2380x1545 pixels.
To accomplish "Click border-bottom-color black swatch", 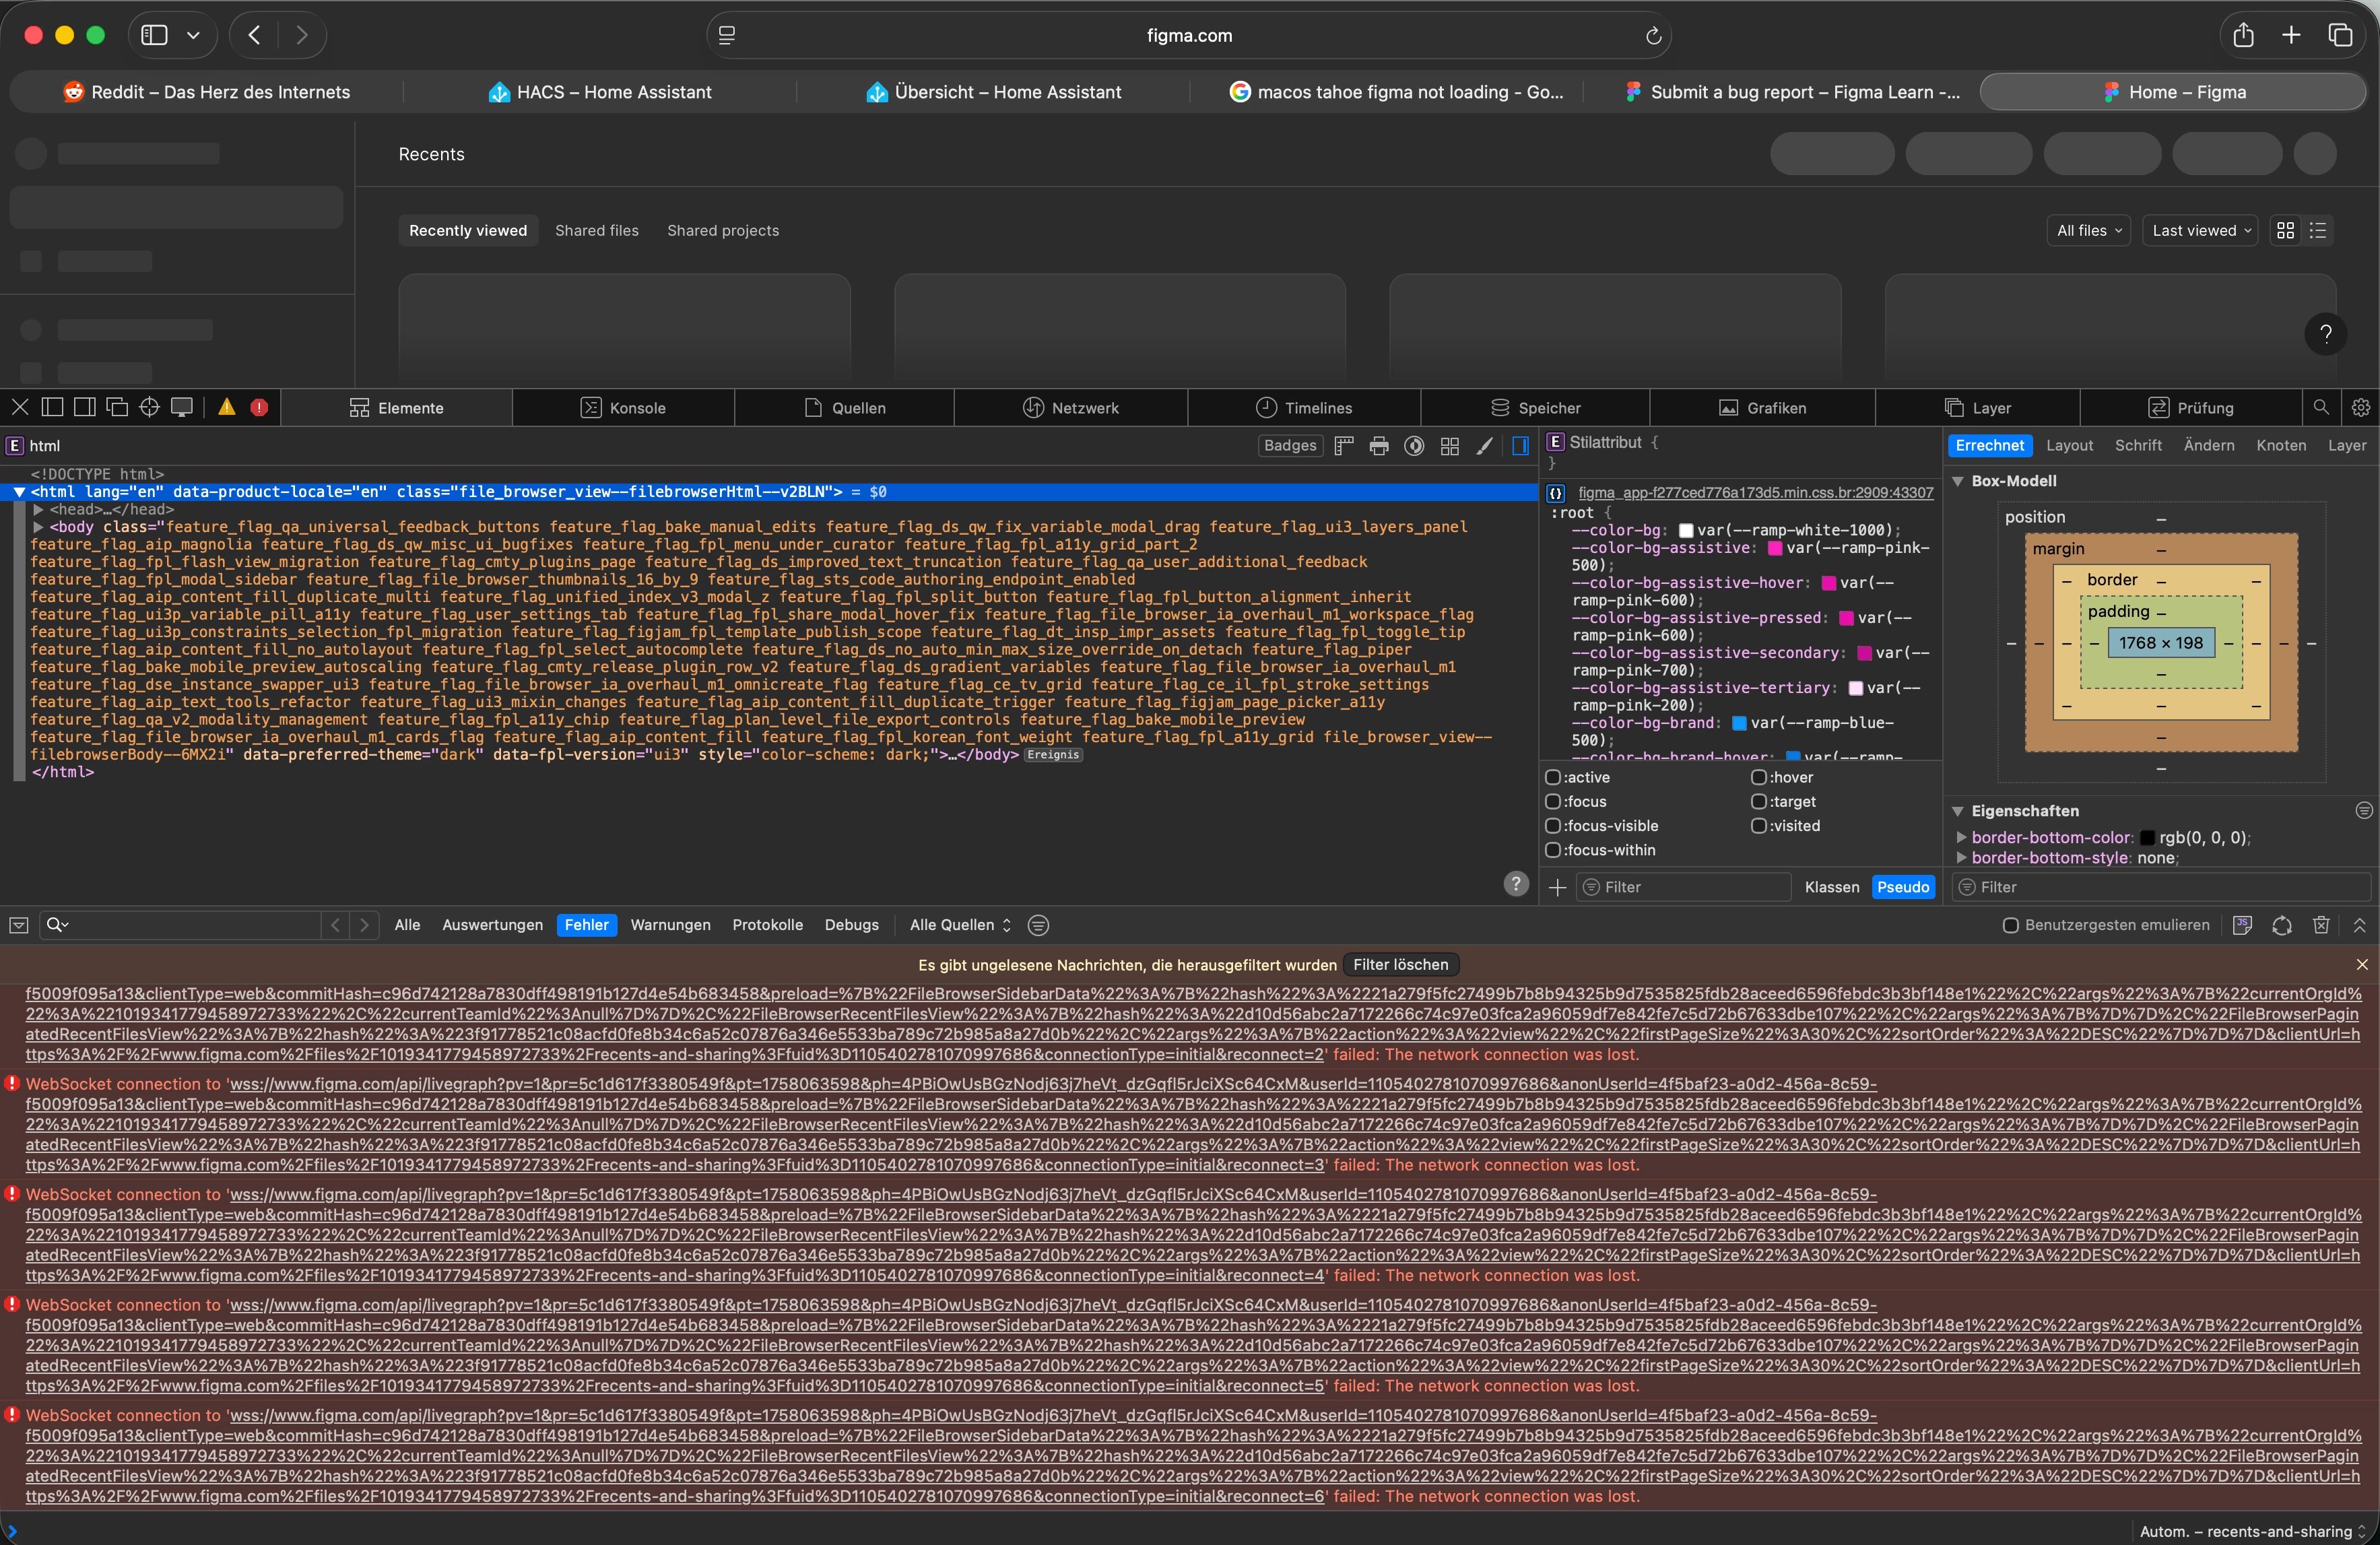I will coord(2146,838).
